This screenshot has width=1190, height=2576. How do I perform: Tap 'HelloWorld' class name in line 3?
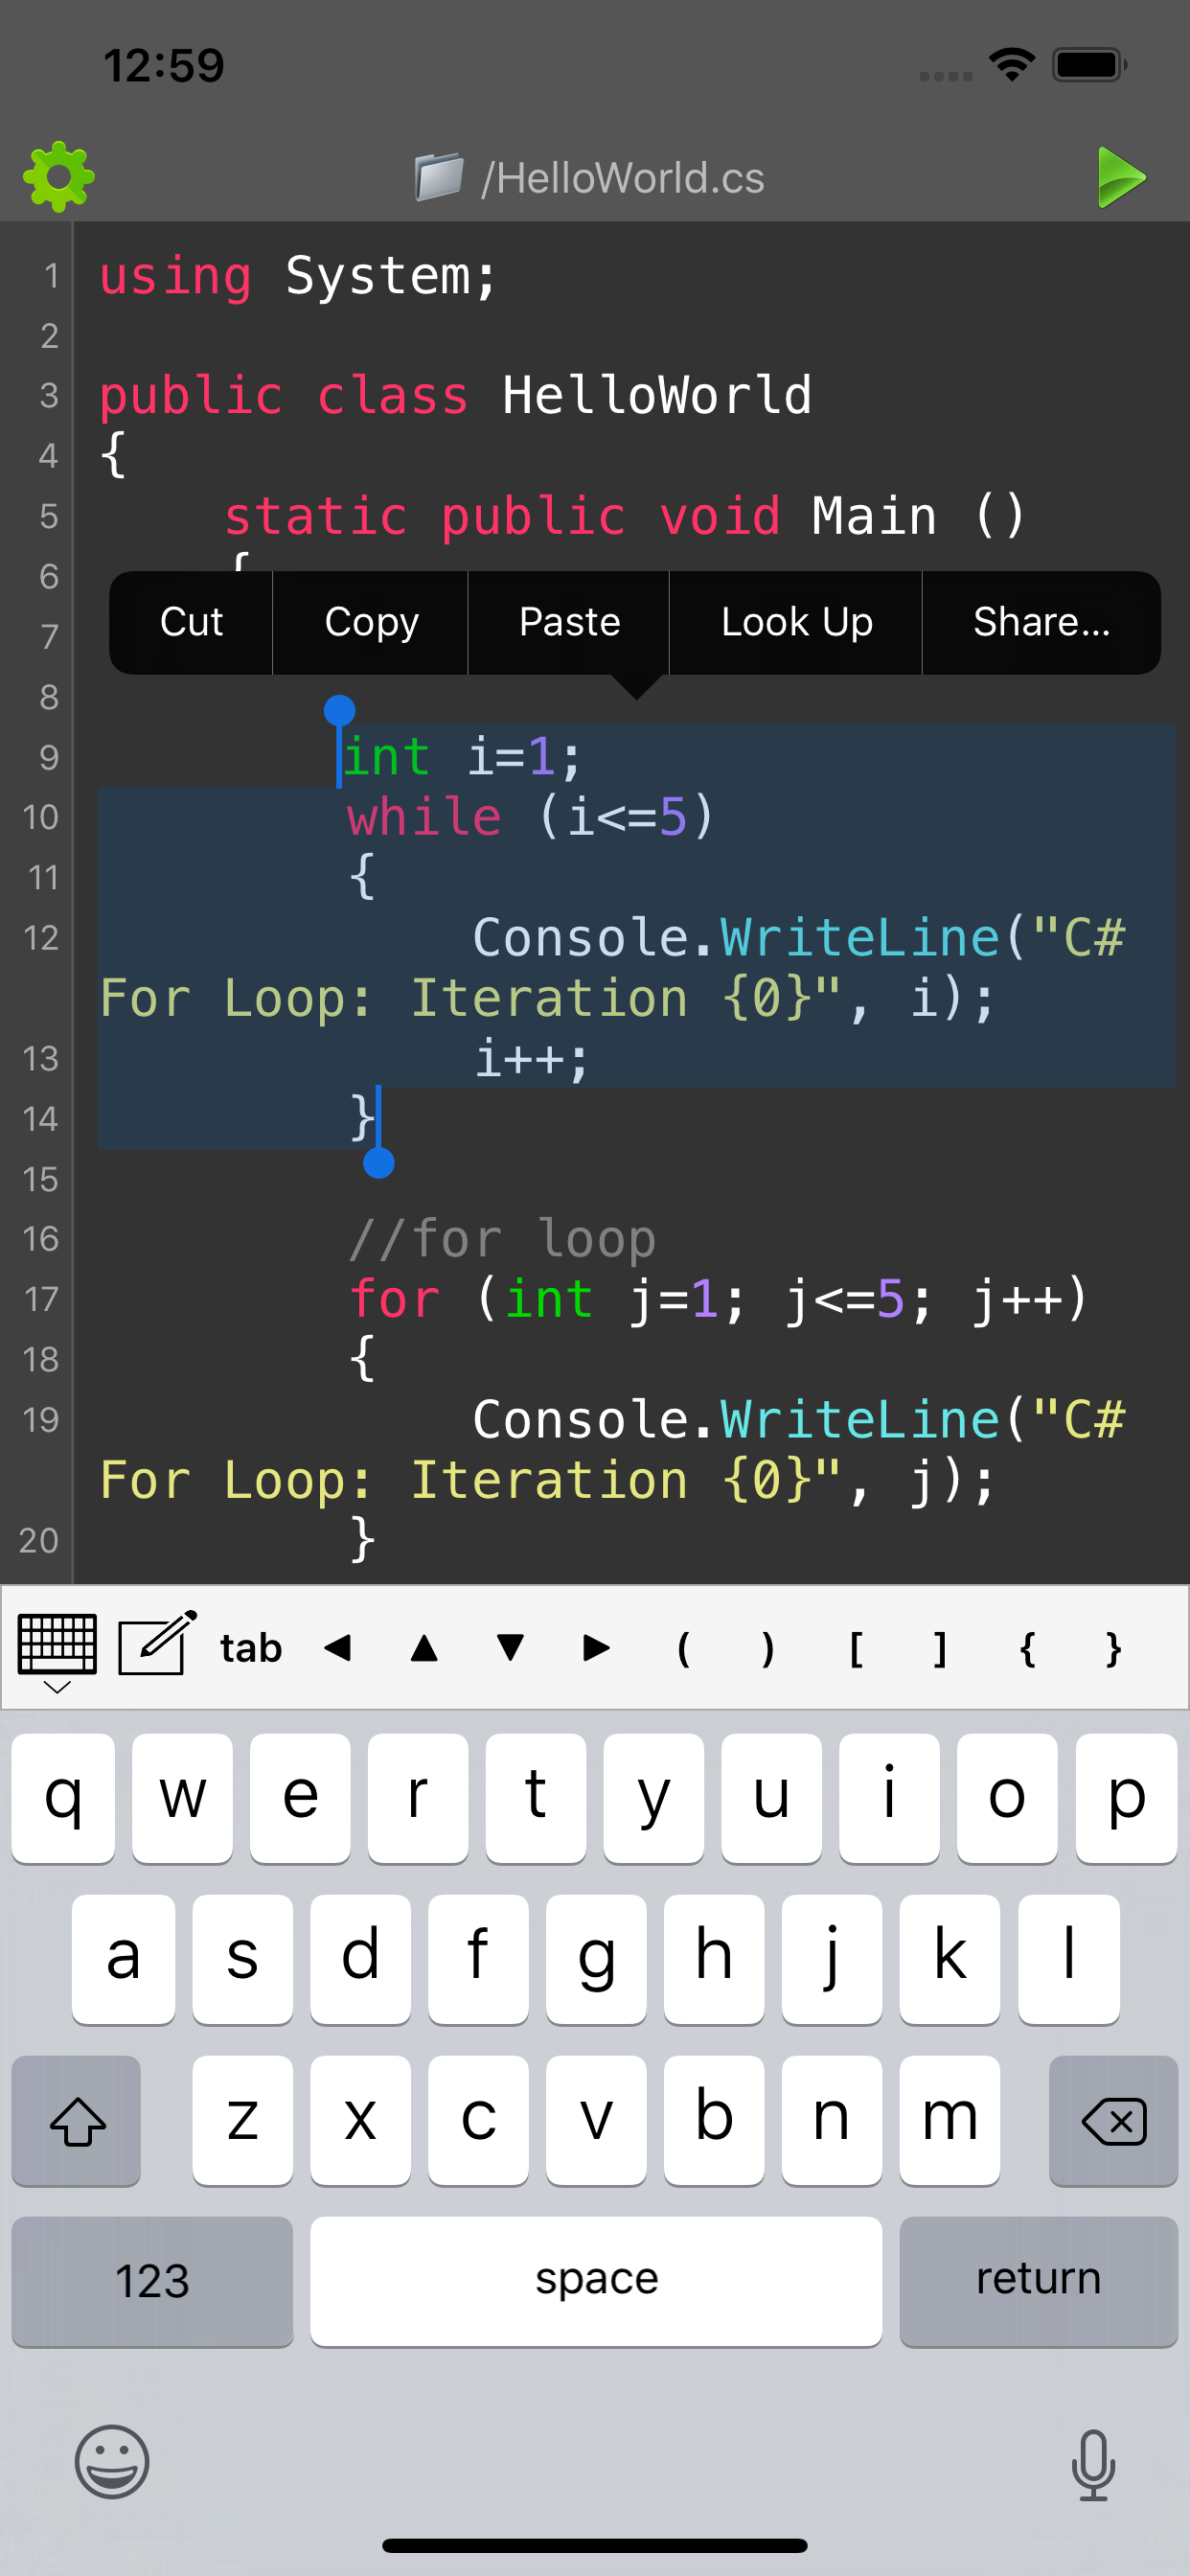pos(657,395)
